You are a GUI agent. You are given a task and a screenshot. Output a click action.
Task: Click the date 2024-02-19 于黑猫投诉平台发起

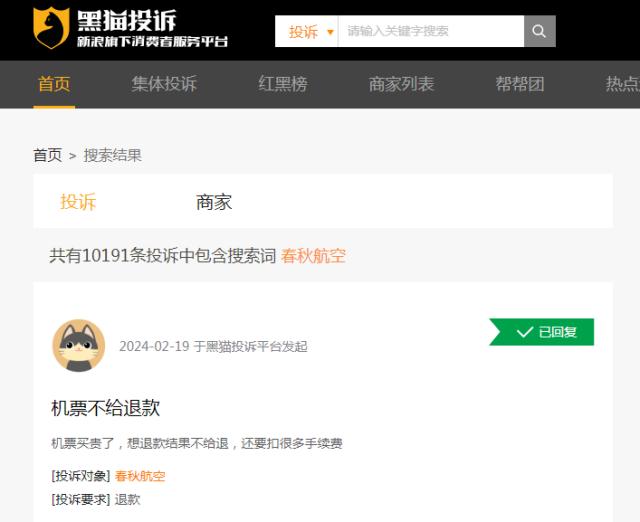(x=213, y=347)
